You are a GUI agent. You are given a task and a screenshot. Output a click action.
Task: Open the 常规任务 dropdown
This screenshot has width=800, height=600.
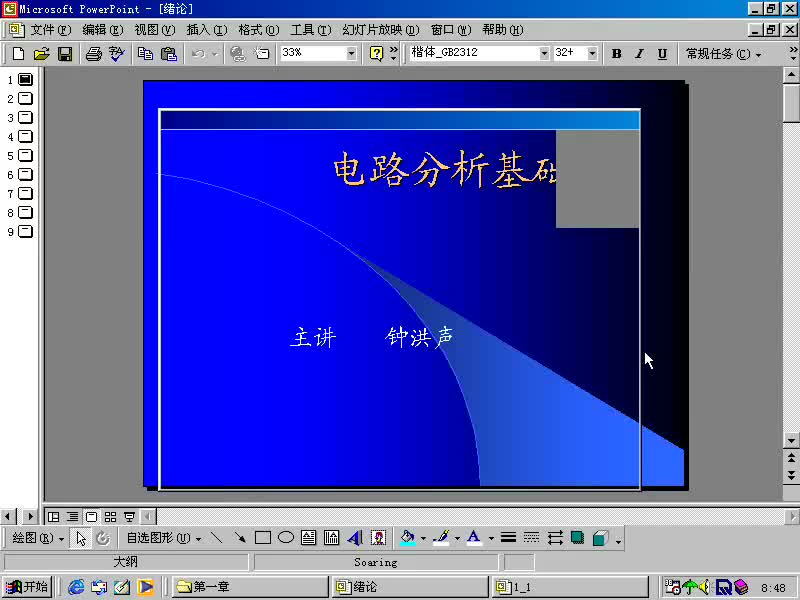722,54
